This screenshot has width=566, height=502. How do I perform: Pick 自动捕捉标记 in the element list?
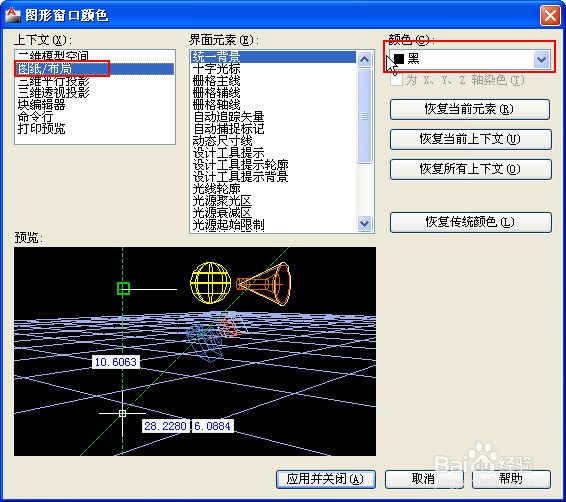click(273, 128)
